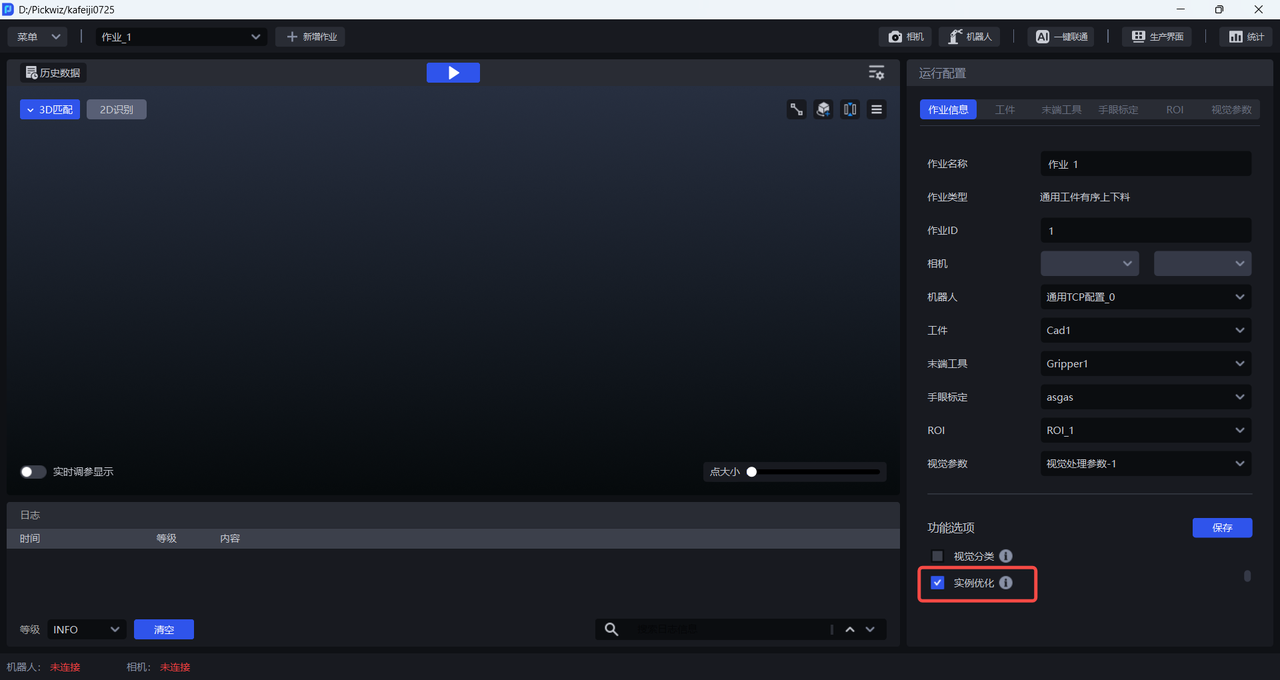Open the 生产界面 production view

click(x=1157, y=37)
